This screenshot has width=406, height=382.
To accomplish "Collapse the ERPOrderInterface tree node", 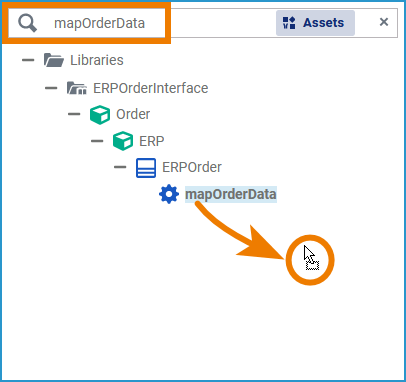I will [x=51, y=88].
